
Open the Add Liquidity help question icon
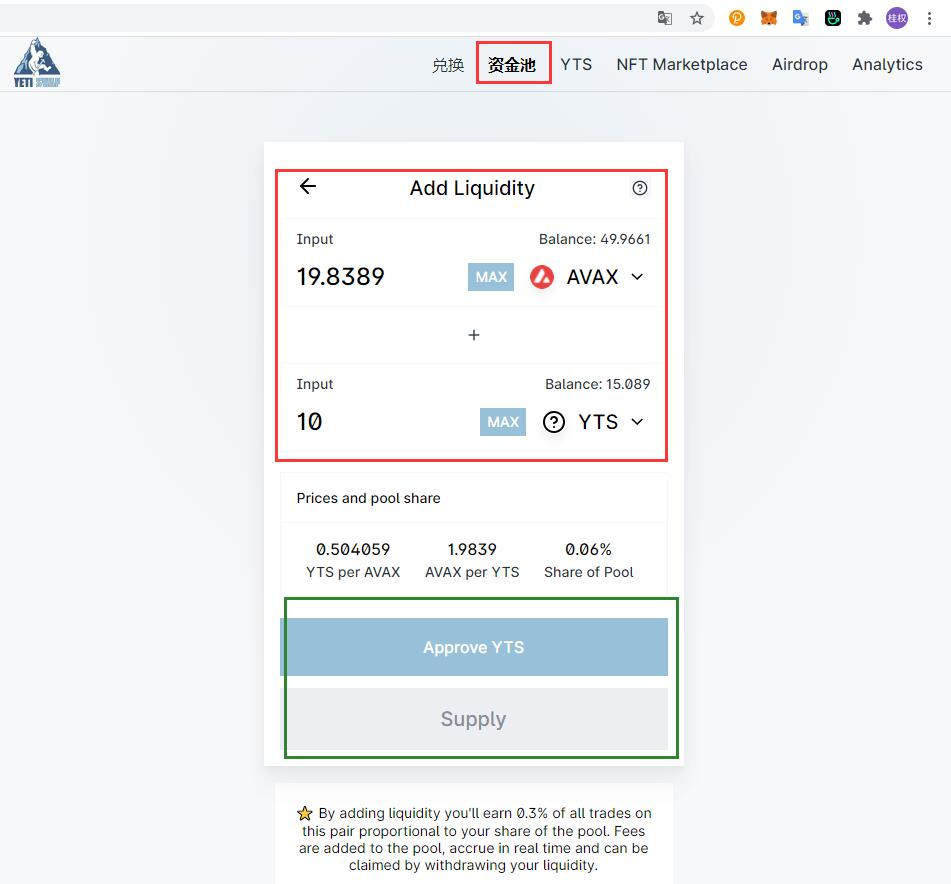pyautogui.click(x=639, y=188)
